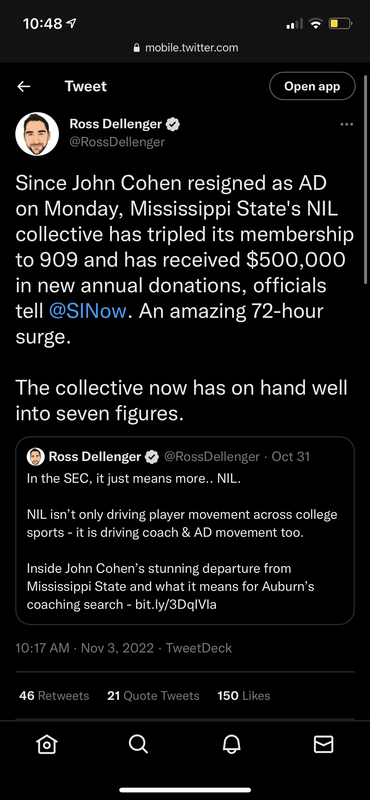
Task: Tap Ross Dellenger's large profile avatar
Action: pyautogui.click(x=37, y=134)
